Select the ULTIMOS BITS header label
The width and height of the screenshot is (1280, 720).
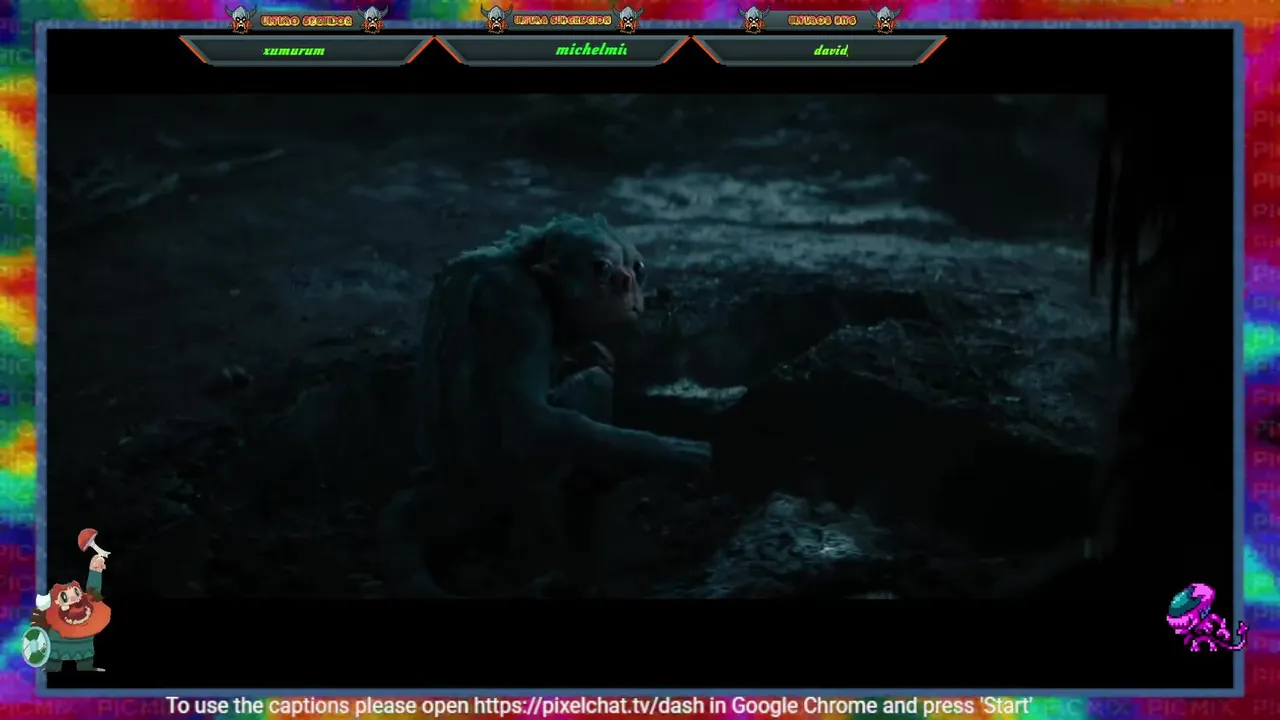(x=822, y=21)
